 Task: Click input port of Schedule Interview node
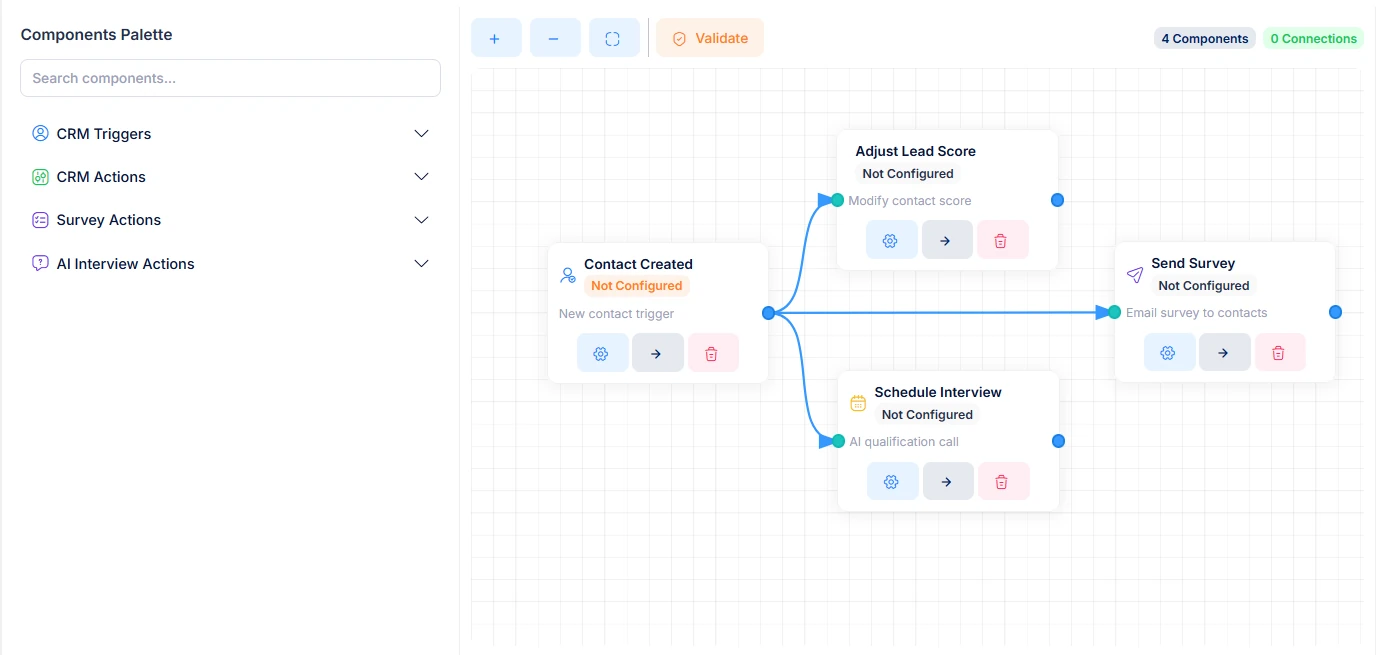pyautogui.click(x=838, y=441)
